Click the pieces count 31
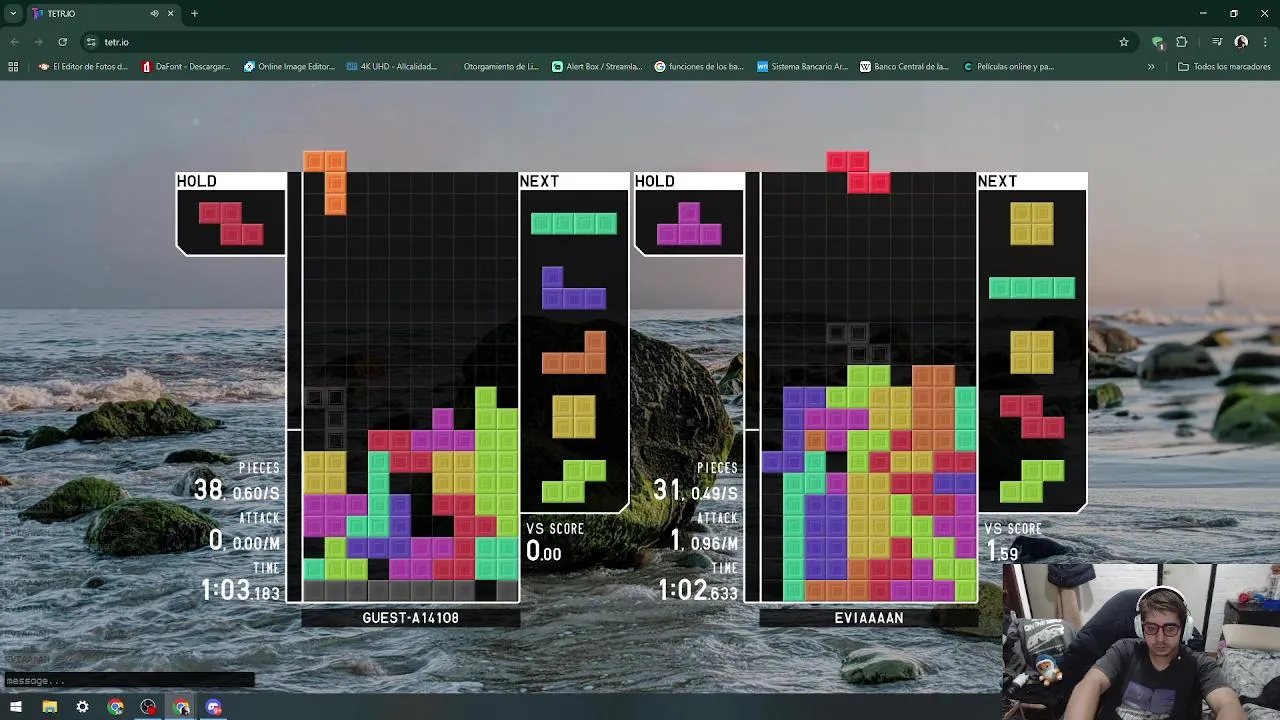This screenshot has width=1280, height=720. (x=666, y=490)
